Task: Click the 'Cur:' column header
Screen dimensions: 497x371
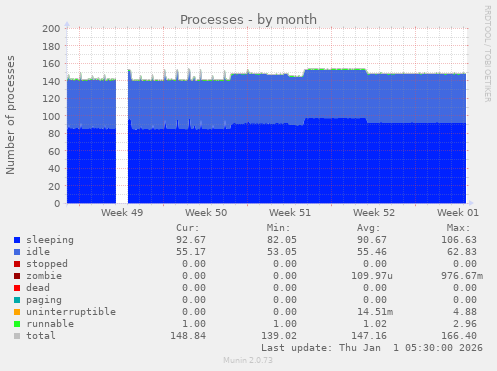Action: tap(188, 228)
